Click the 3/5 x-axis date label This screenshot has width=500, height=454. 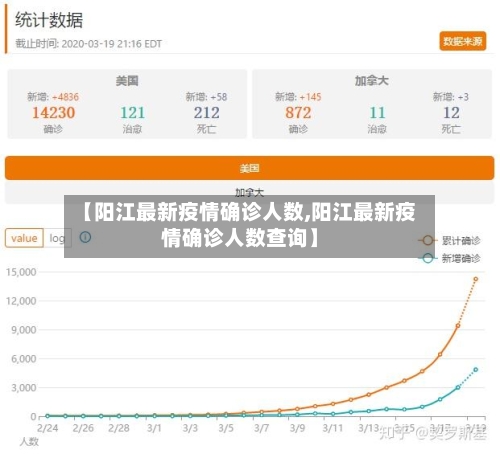coord(226,428)
